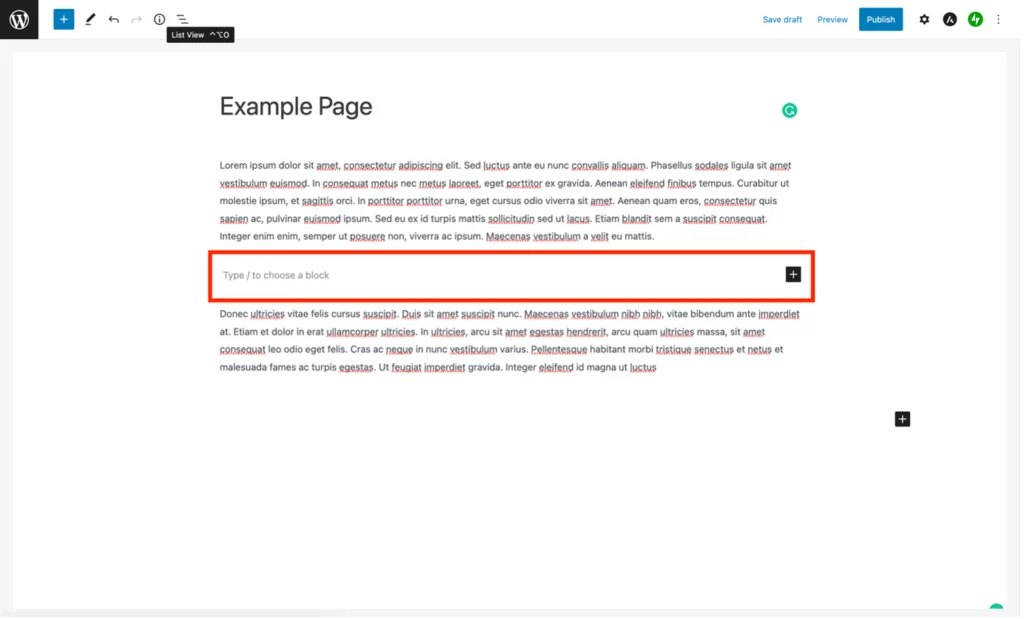Image resolution: width=1024 pixels, height=619 pixels.
Task: Open the Jetpack green lightning icon
Action: coord(976,20)
